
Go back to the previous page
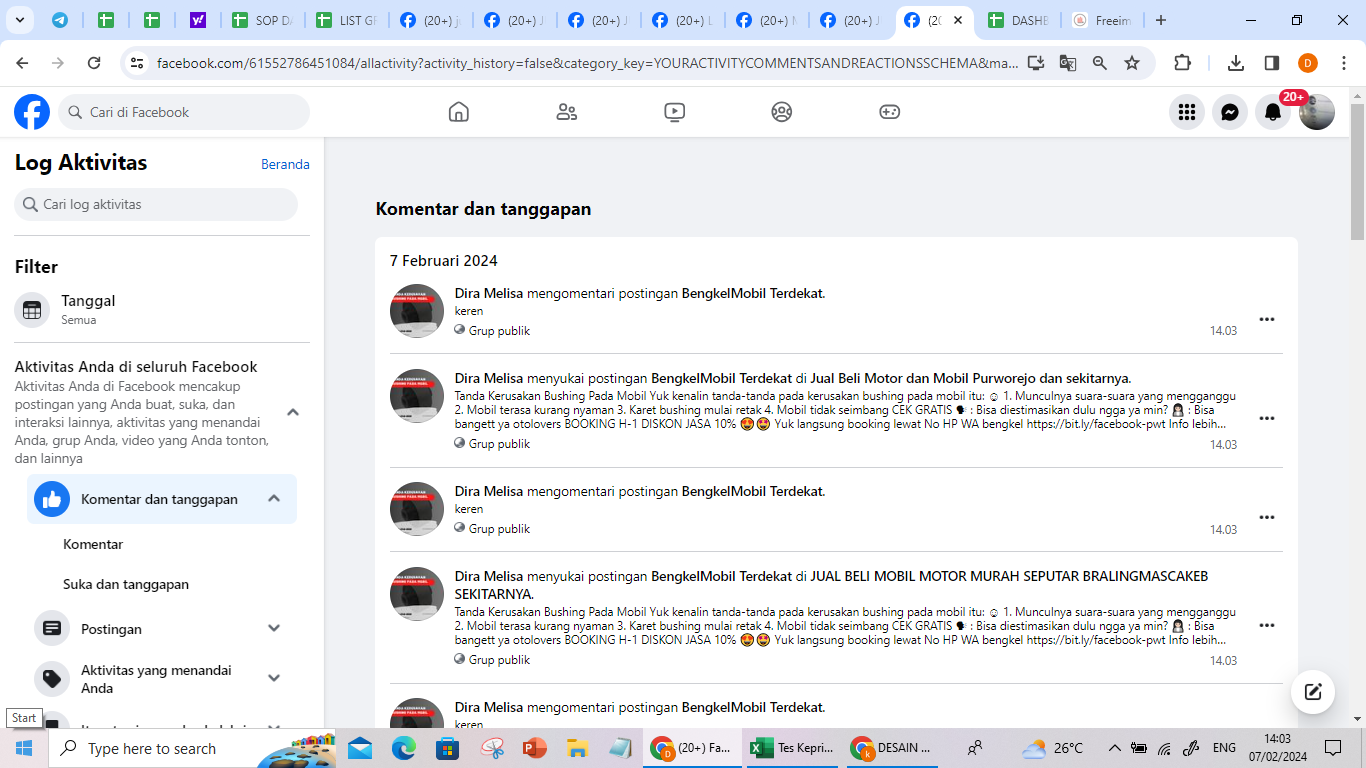pos(22,63)
